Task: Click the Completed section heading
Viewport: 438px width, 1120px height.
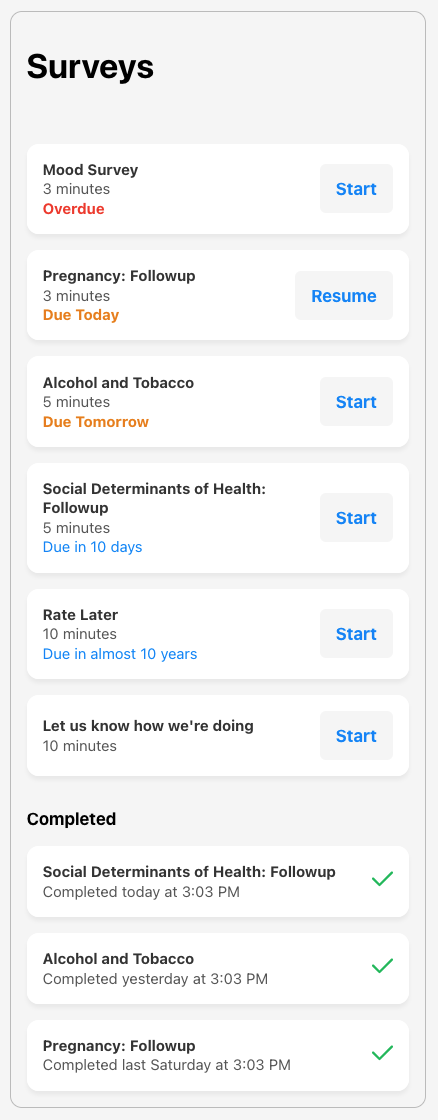Action: tap(71, 819)
